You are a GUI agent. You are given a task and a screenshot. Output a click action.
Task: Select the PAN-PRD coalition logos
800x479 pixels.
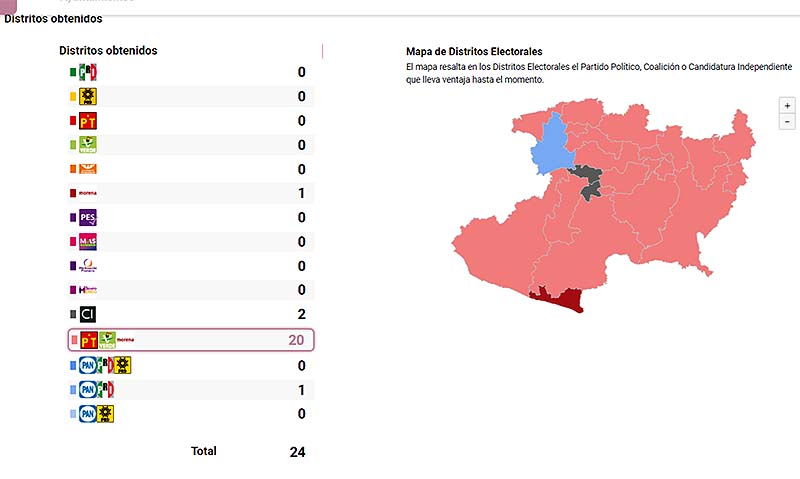(97, 413)
